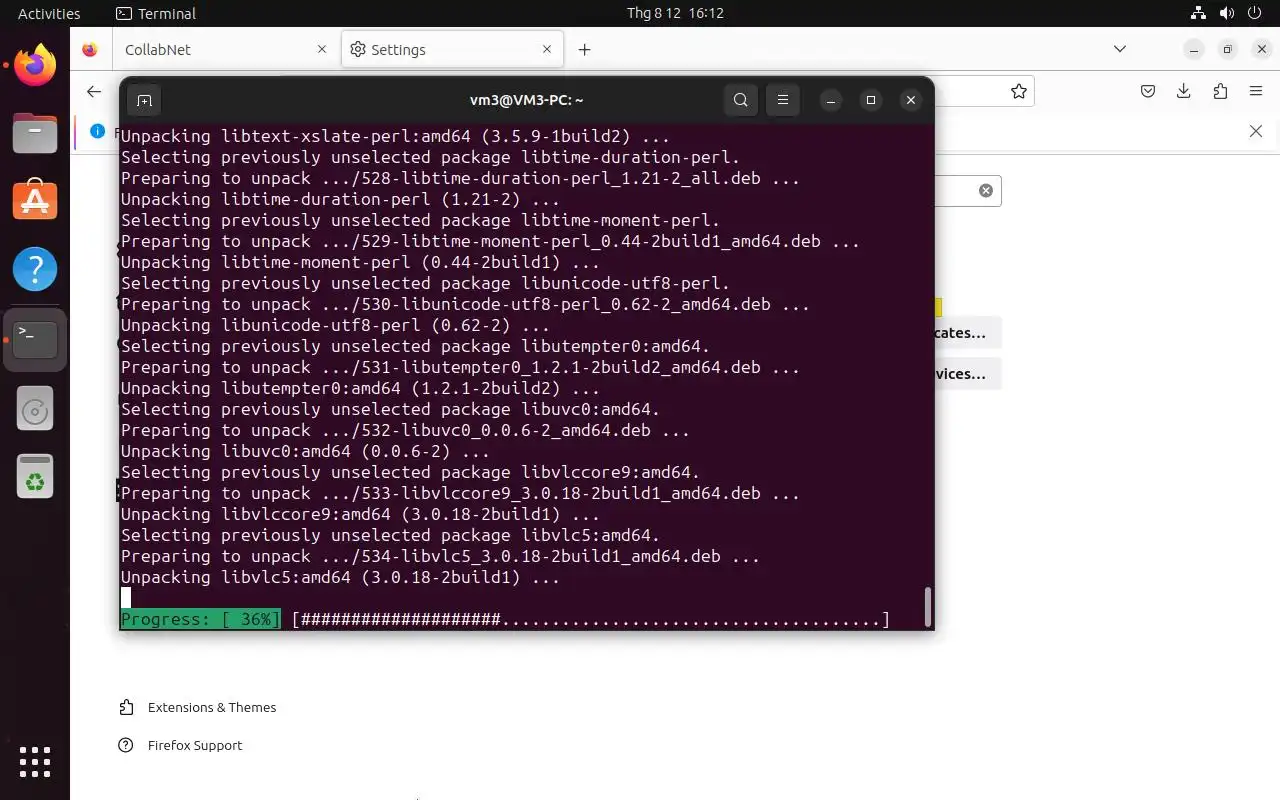Open Firefox application menu

pos(1256,91)
